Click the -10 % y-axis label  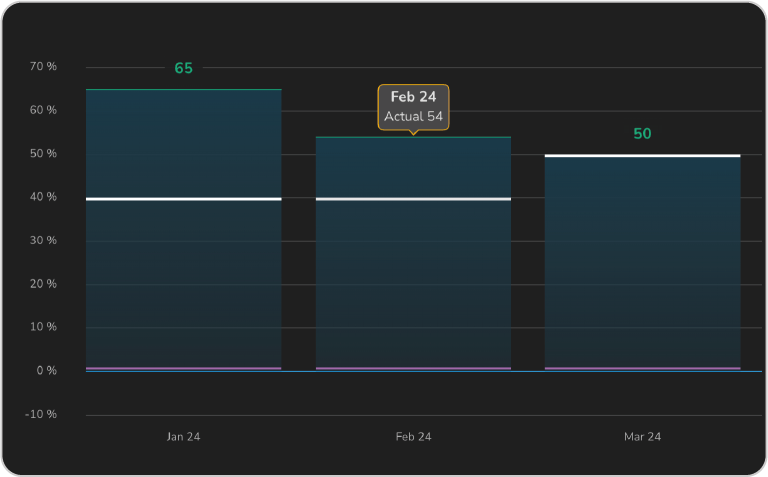pyautogui.click(x=43, y=414)
